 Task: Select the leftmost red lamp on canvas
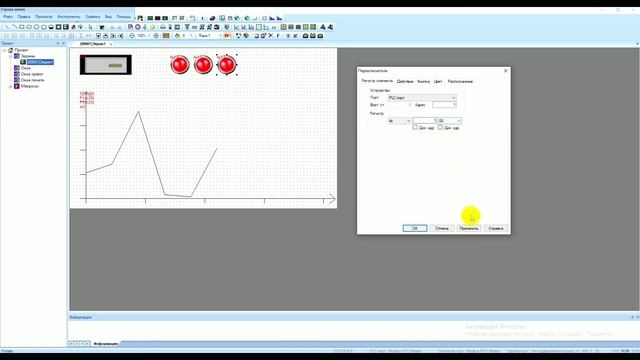pyautogui.click(x=180, y=64)
